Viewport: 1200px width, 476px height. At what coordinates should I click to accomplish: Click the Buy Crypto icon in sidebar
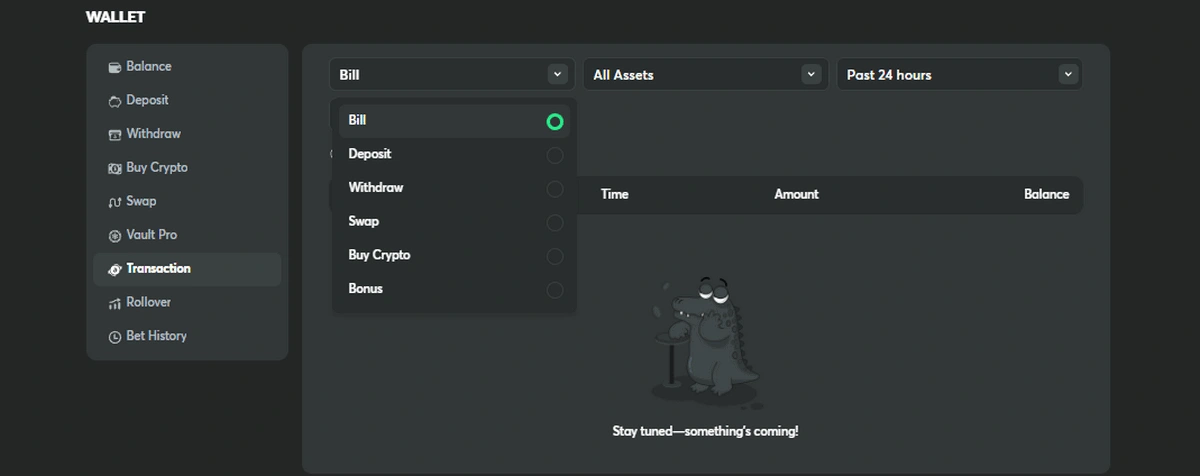[115, 168]
